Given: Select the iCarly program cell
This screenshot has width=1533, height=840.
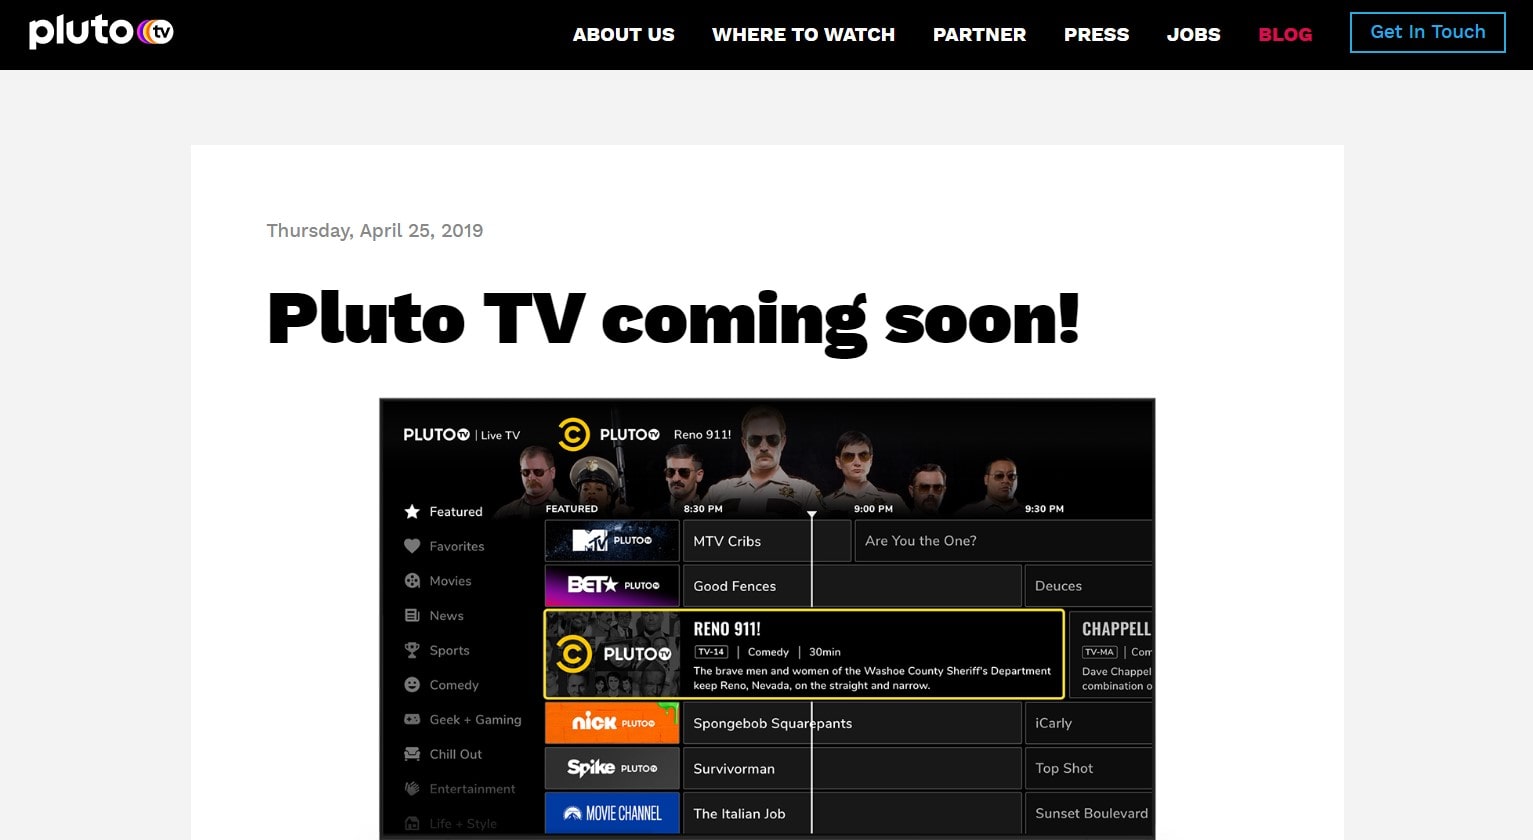Looking at the screenshot, I should 1088,723.
